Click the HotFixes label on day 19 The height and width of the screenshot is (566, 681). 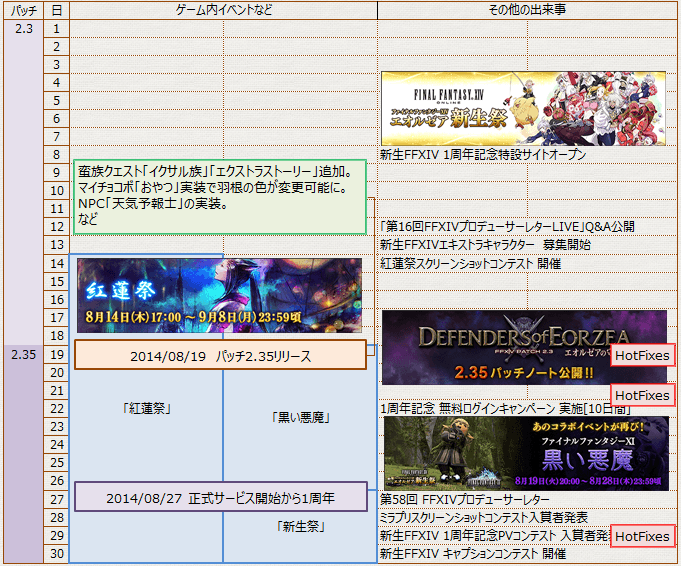642,355
